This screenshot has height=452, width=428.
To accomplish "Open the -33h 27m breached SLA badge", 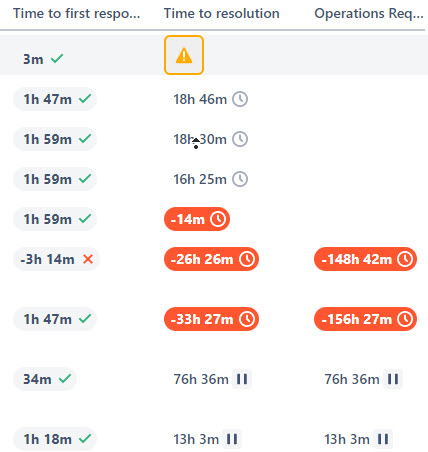I will point(211,319).
